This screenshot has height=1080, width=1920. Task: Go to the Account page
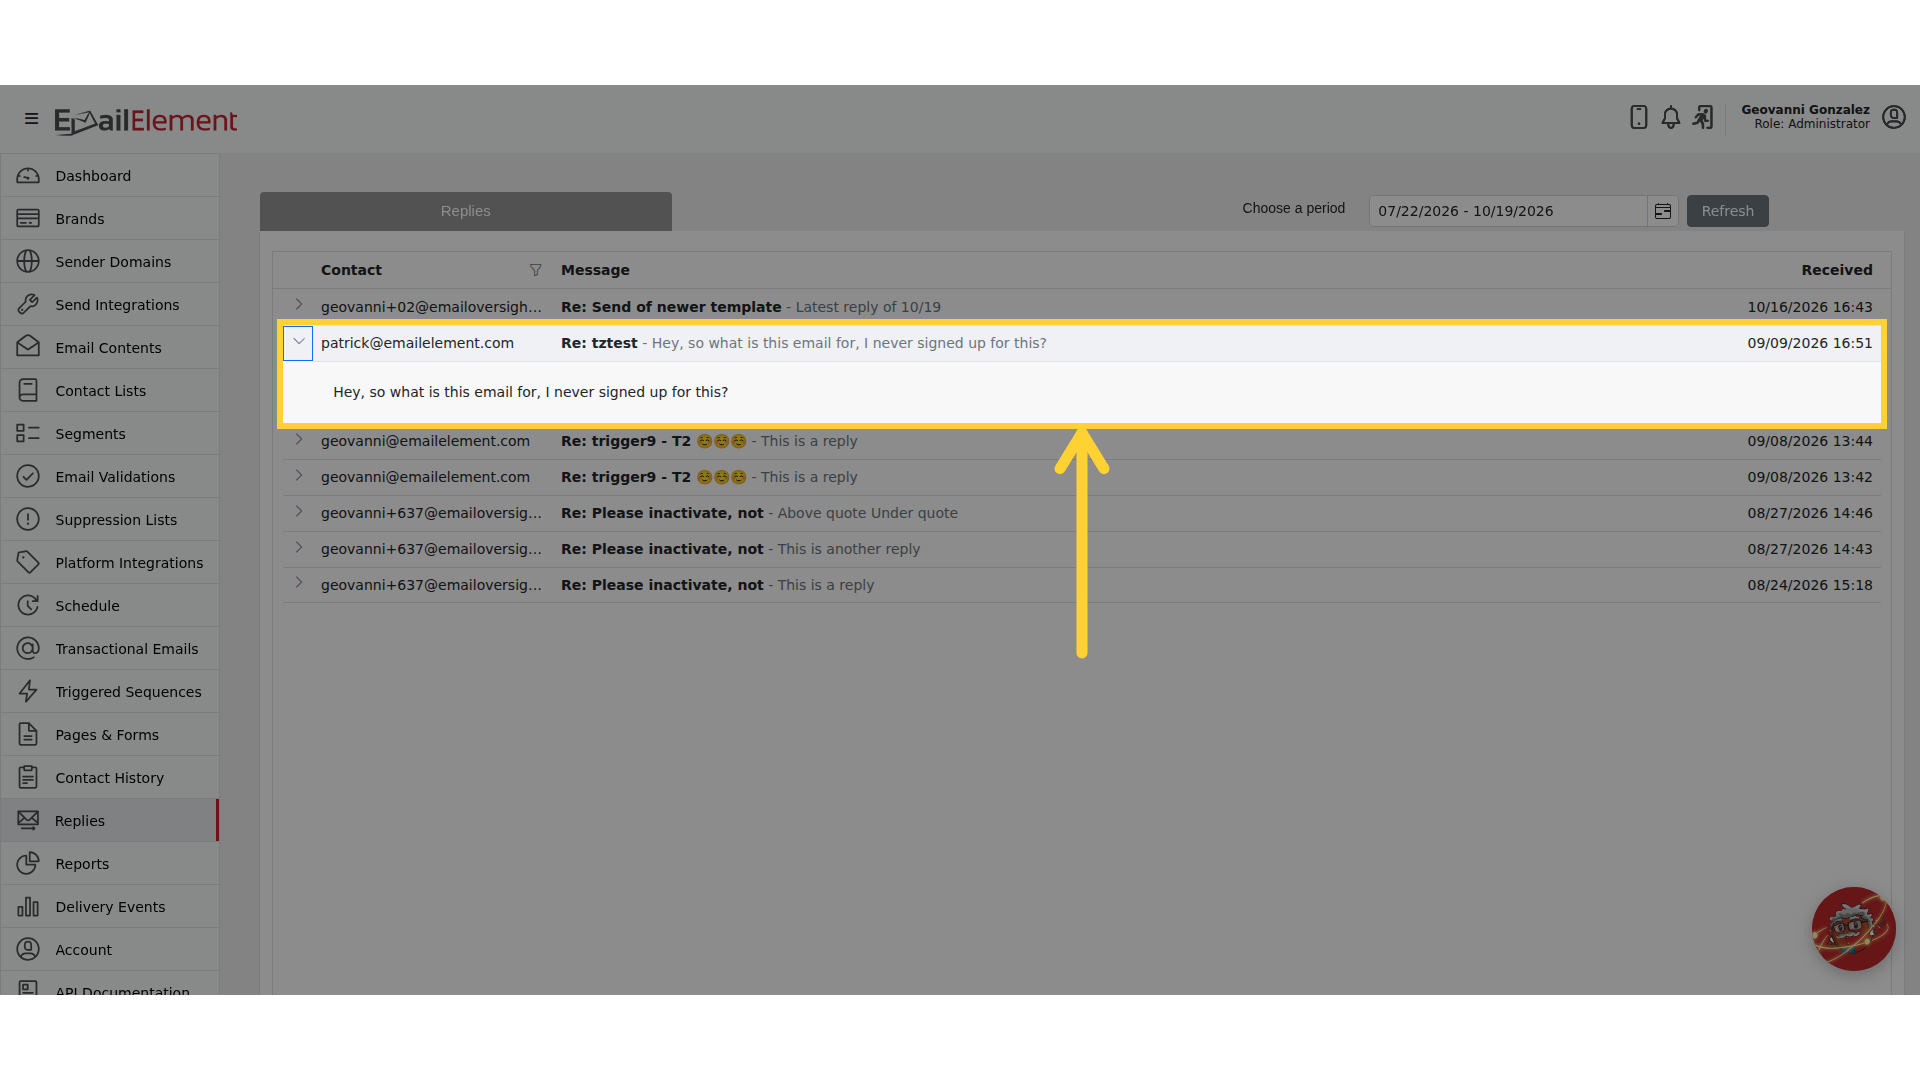110,950
